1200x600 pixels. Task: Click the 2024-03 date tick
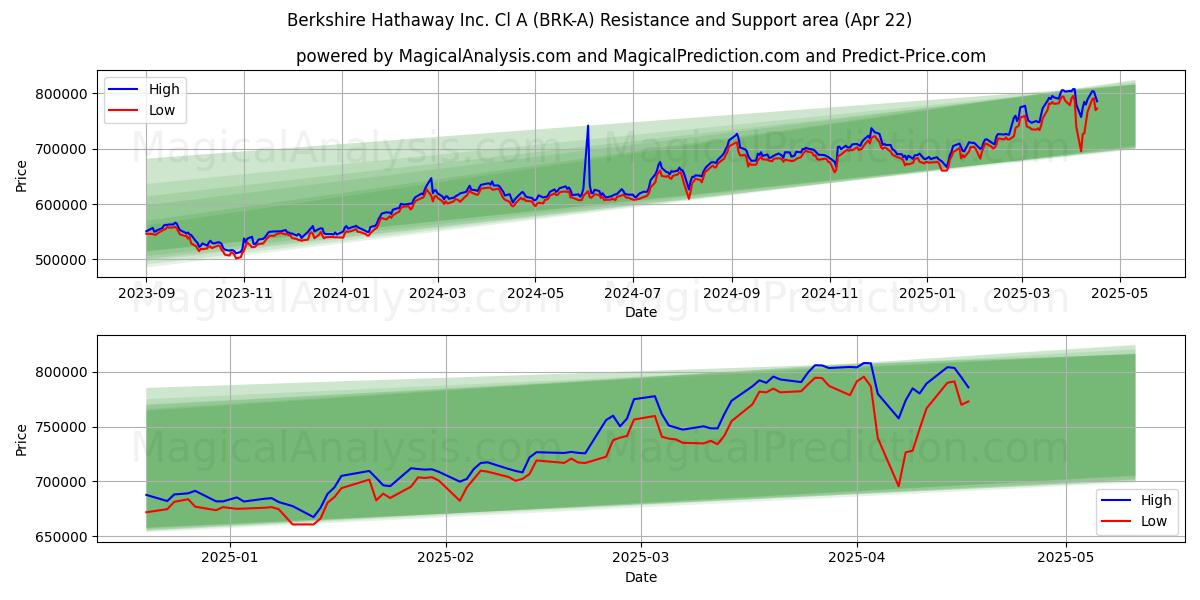[438, 293]
